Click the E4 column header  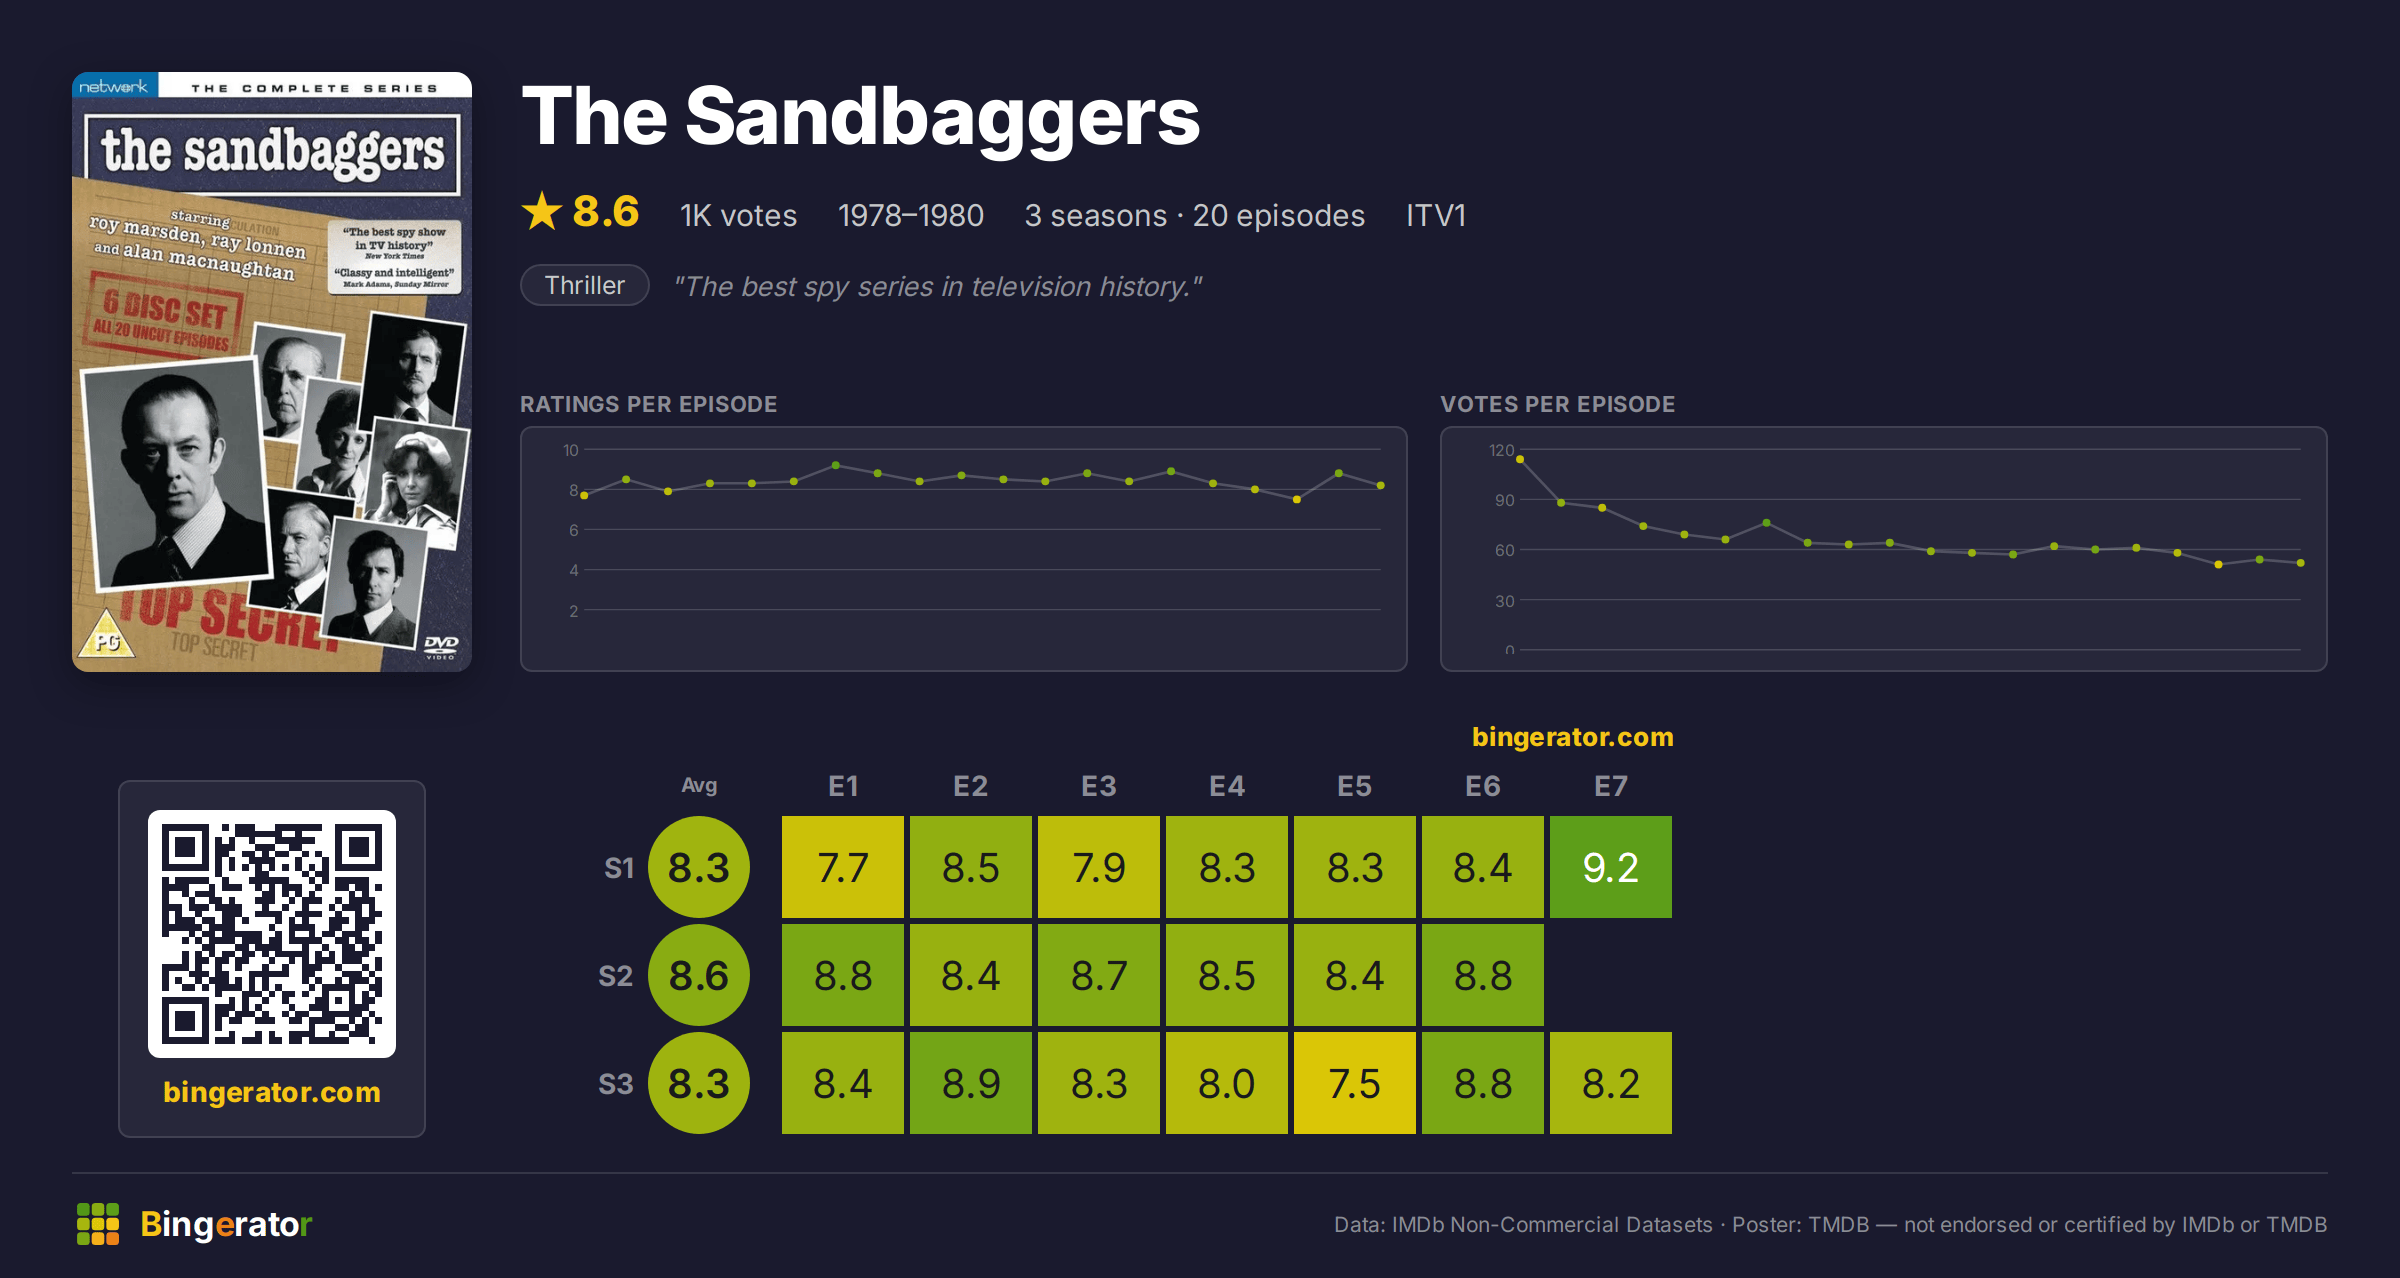(1227, 786)
